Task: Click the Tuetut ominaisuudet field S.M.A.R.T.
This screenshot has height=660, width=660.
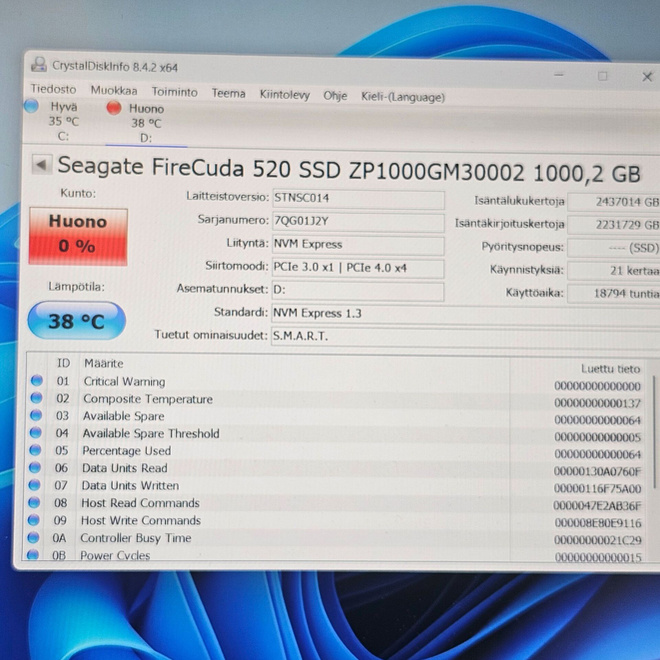Action: 466,337
